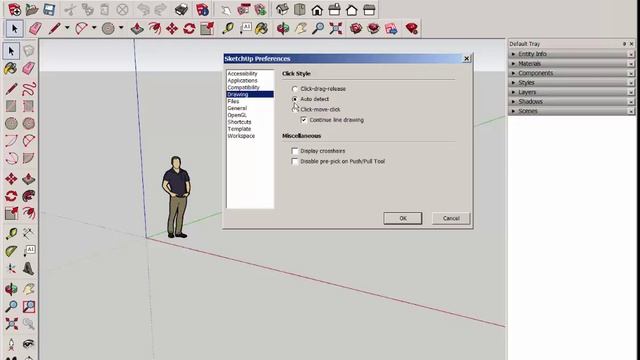The image size is (640, 360).
Task: Select the Circle tool in the left palette
Action: [x=11, y=123]
